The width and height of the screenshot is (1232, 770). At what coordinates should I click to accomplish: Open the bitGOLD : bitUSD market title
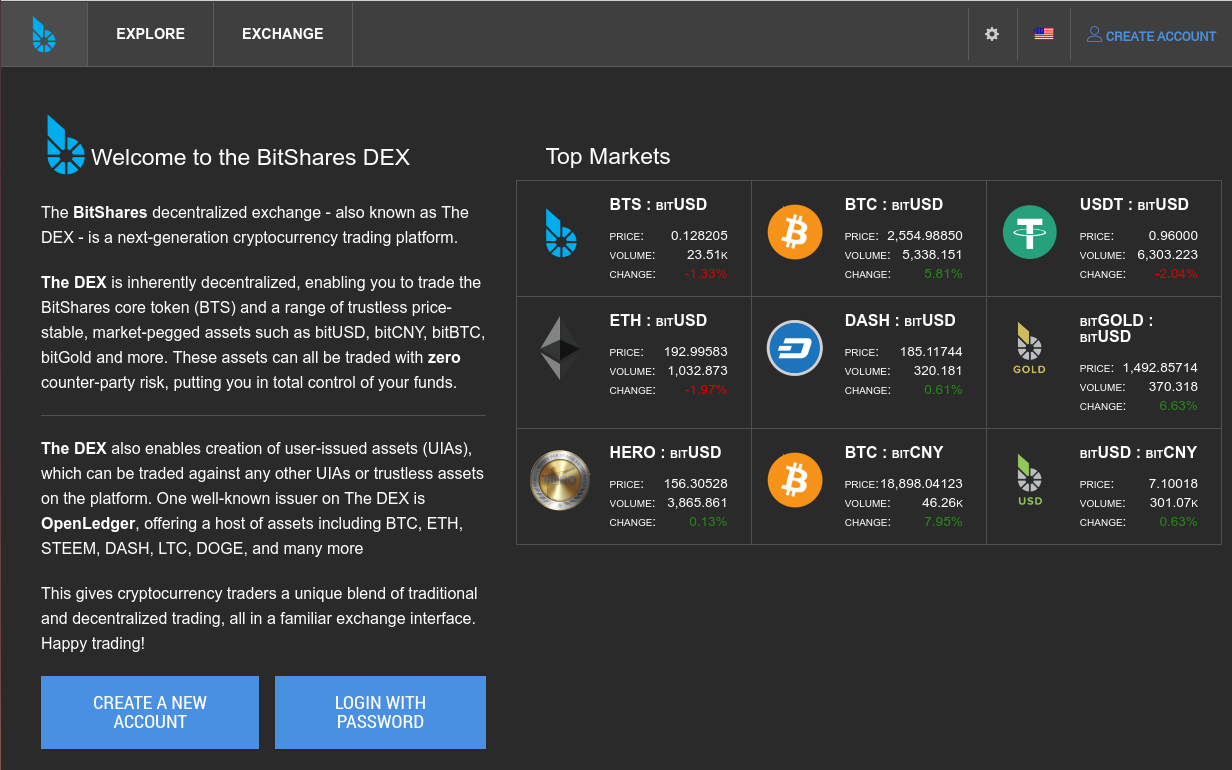[1116, 329]
